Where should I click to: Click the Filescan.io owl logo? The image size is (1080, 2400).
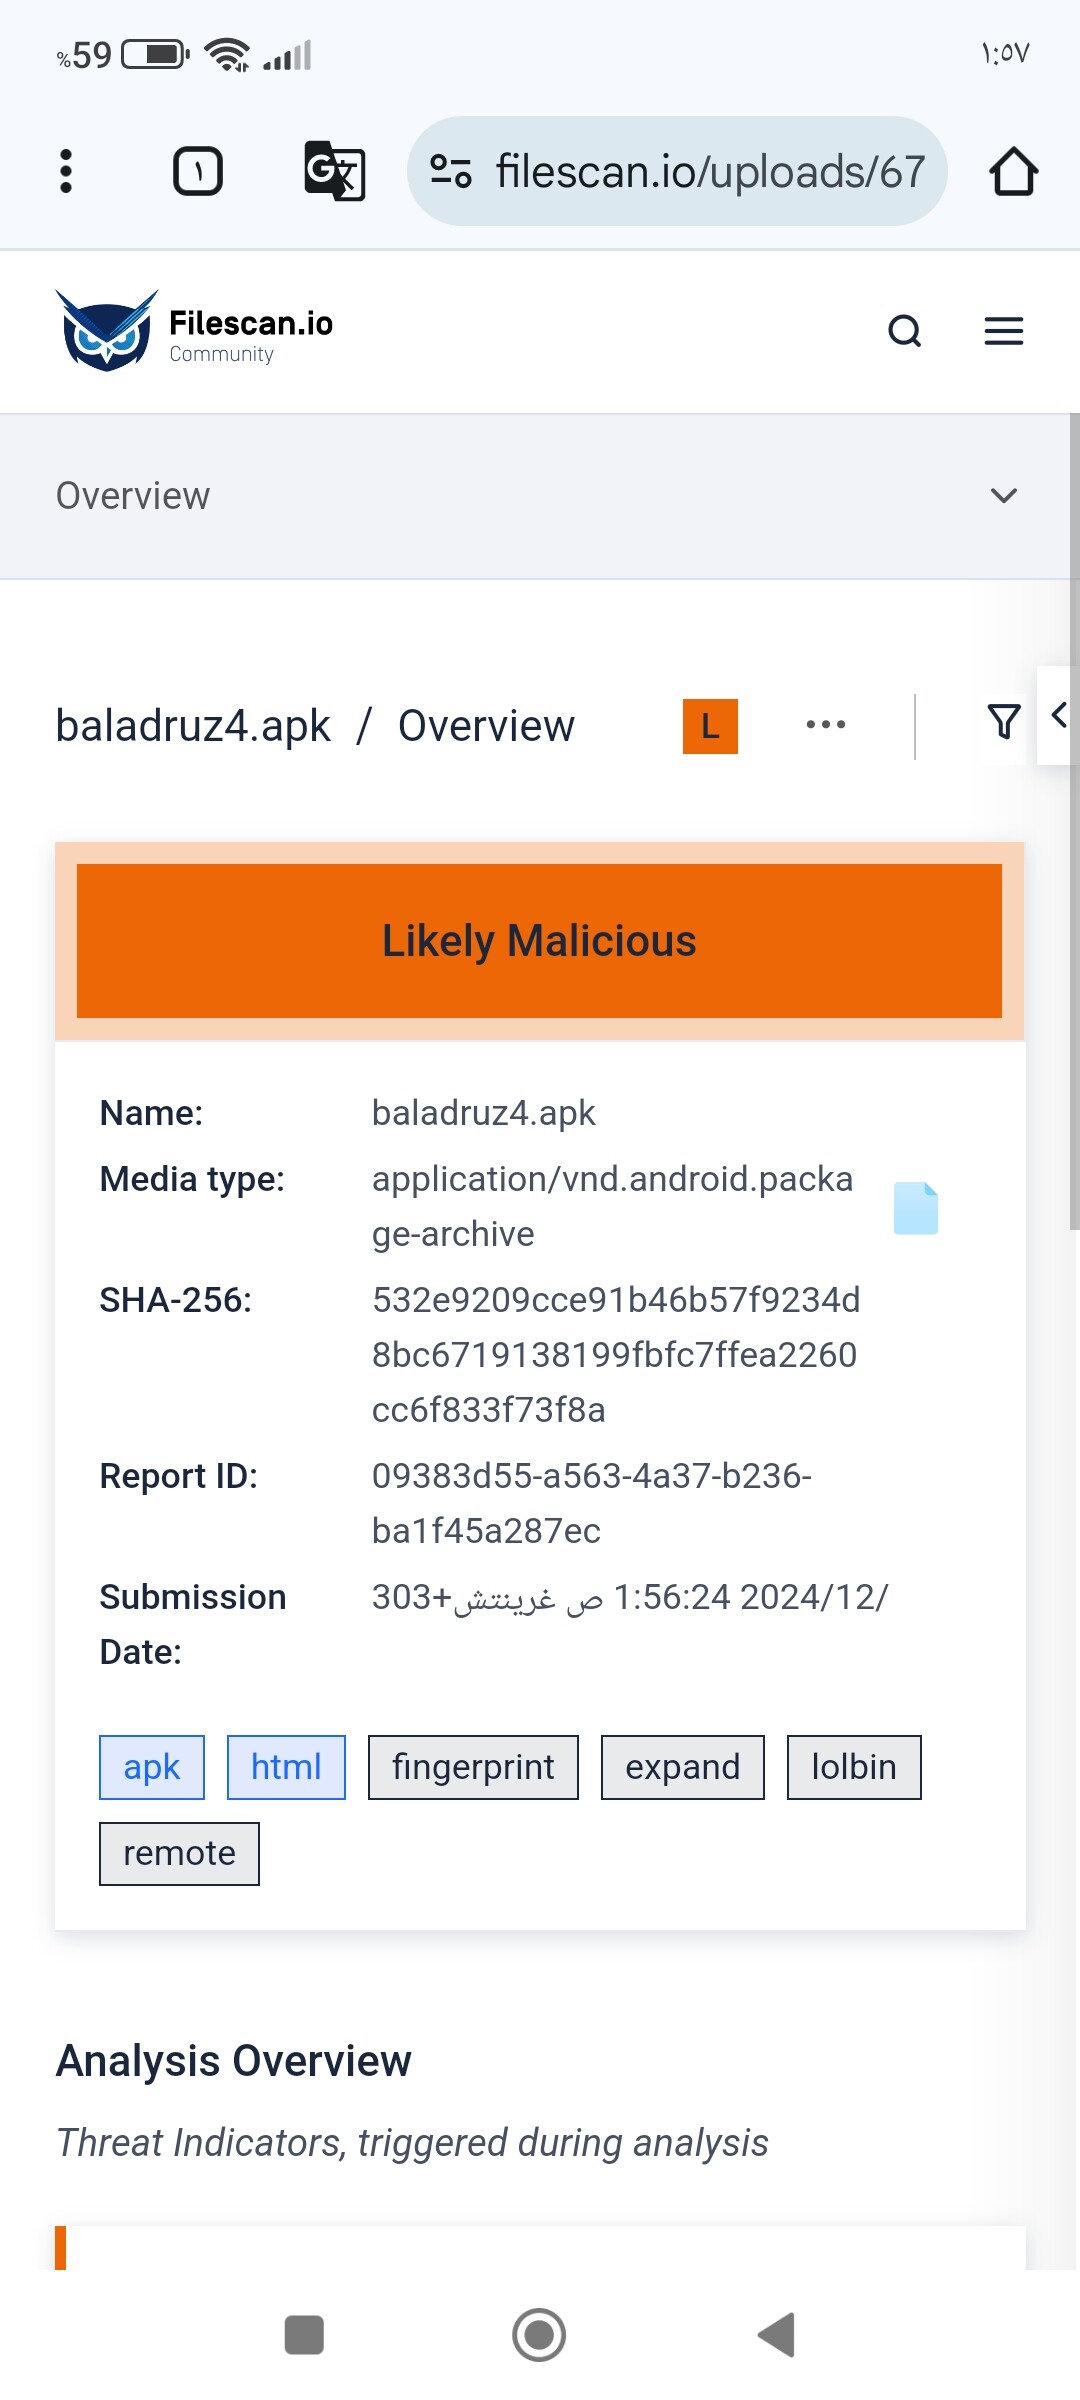[x=107, y=331]
